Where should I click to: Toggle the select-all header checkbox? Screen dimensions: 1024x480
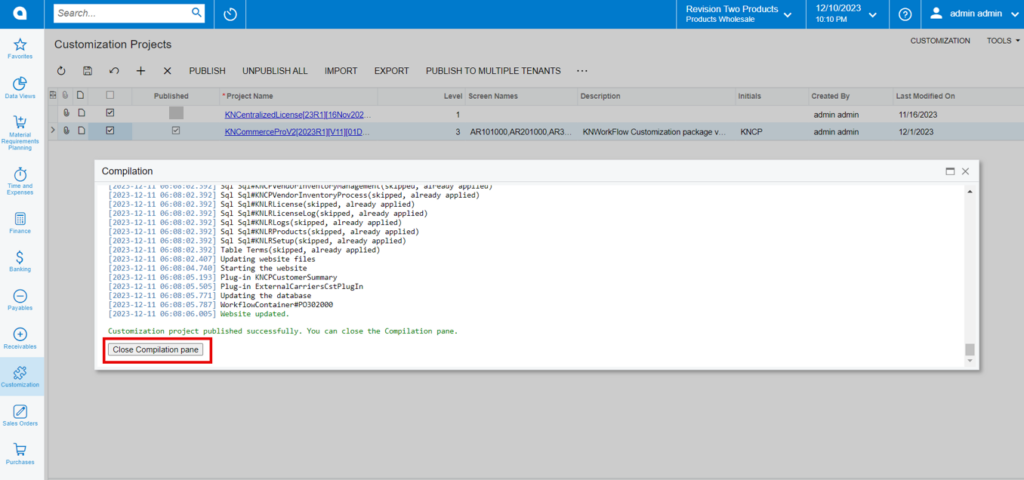coord(110,95)
